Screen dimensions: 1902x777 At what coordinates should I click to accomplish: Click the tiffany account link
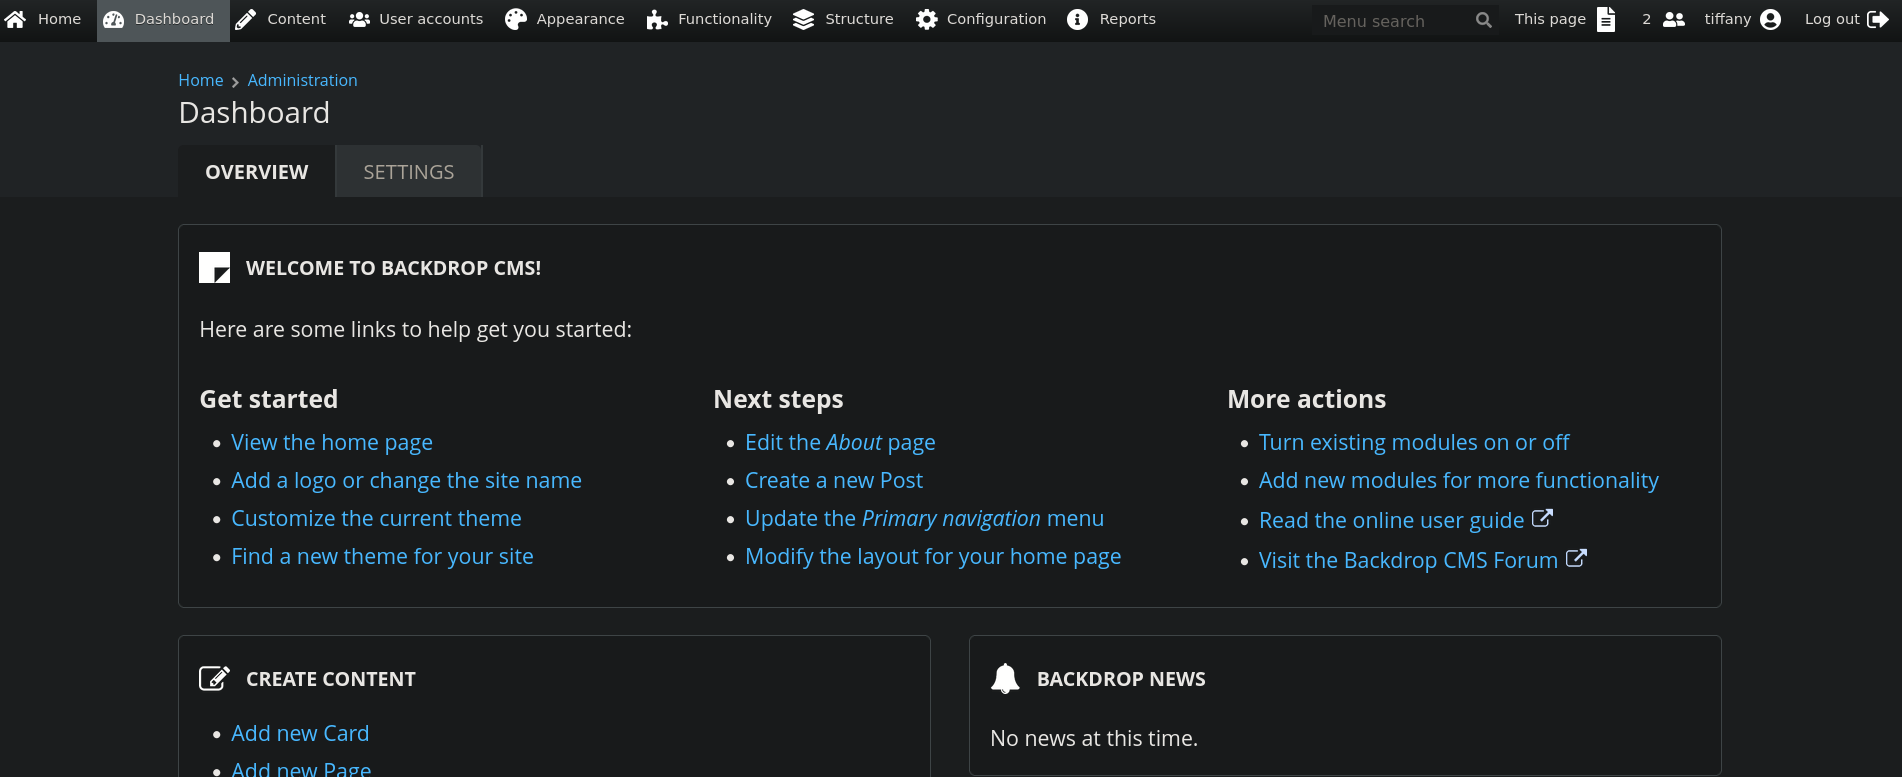(x=1727, y=20)
